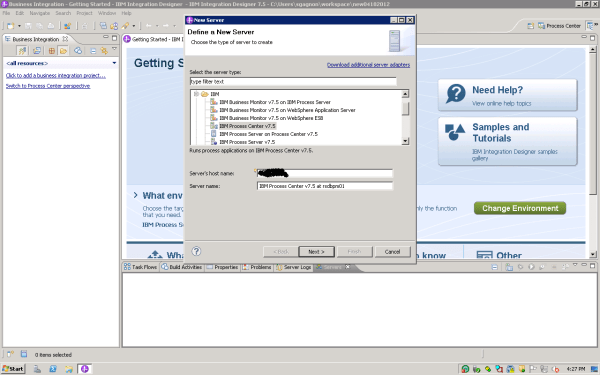The image size is (600, 375).
Task: Click the publish icon in Servers view toolbar
Action: pos(509,267)
